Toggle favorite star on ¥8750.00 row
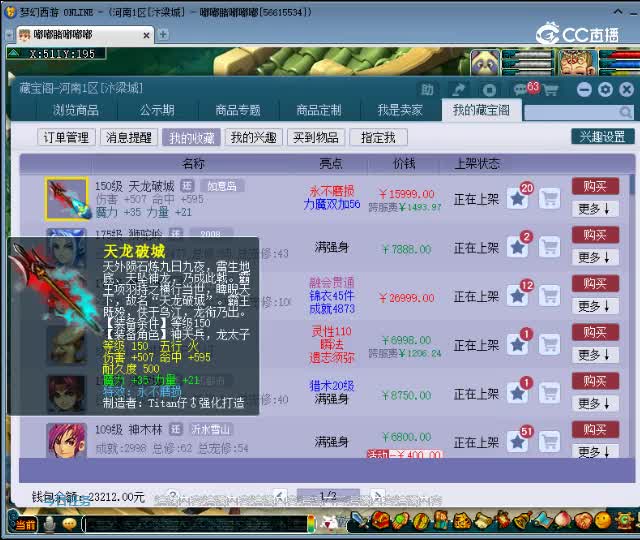The height and width of the screenshot is (540, 640). 518,393
